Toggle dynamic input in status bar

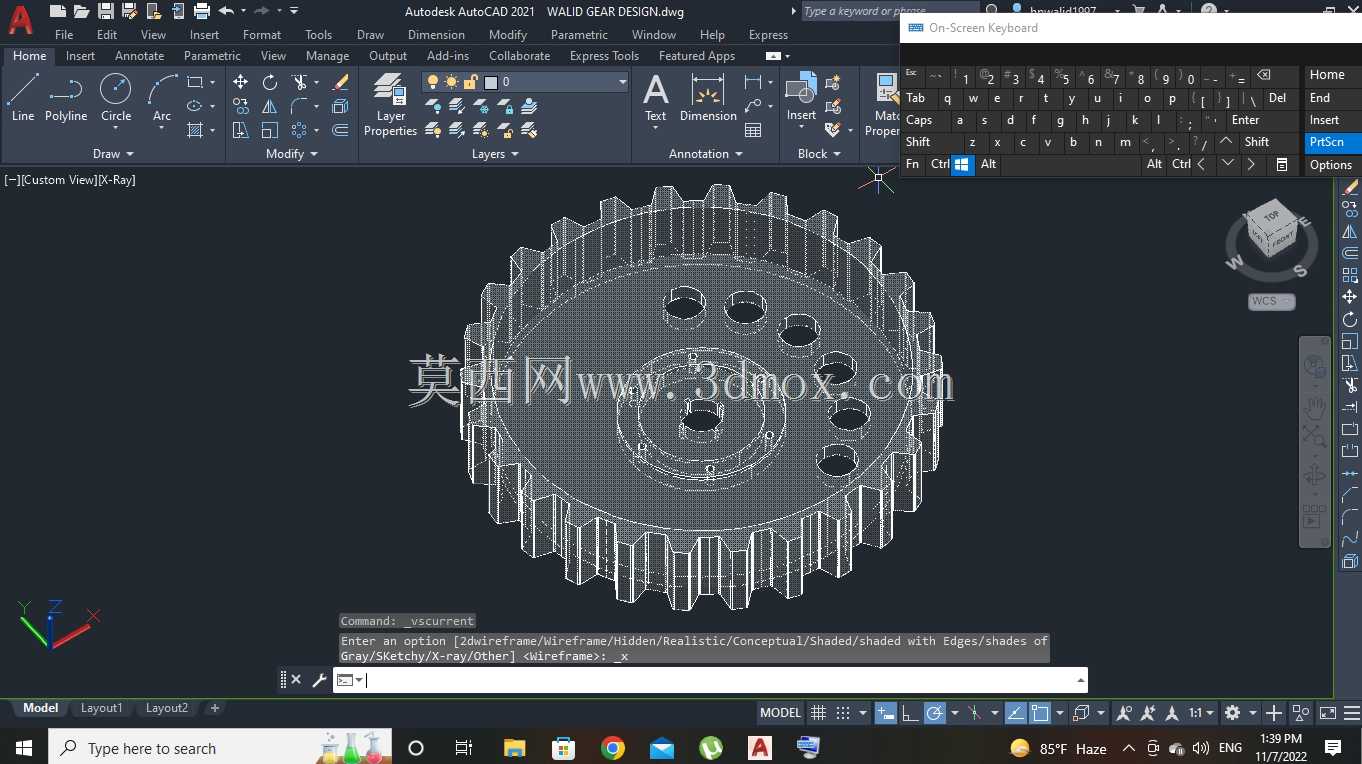pyautogui.click(x=885, y=713)
